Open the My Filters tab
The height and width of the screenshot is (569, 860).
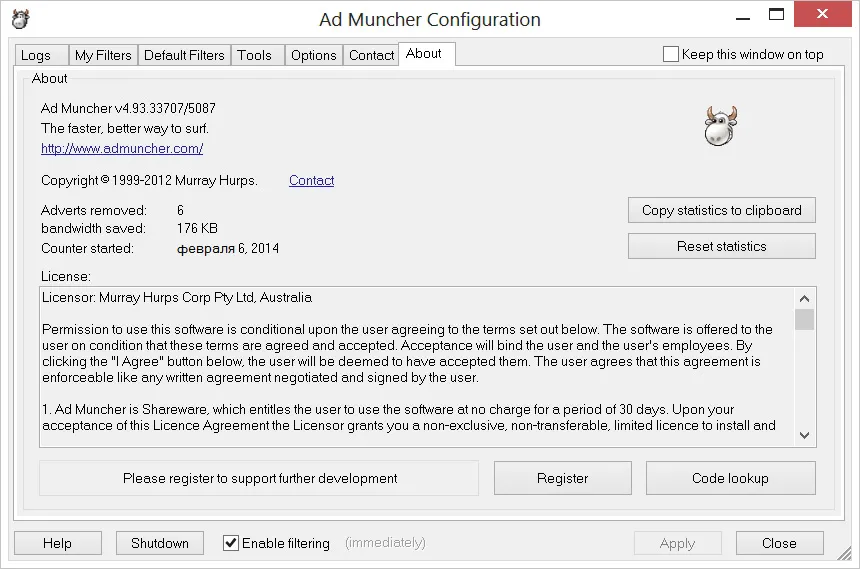103,55
